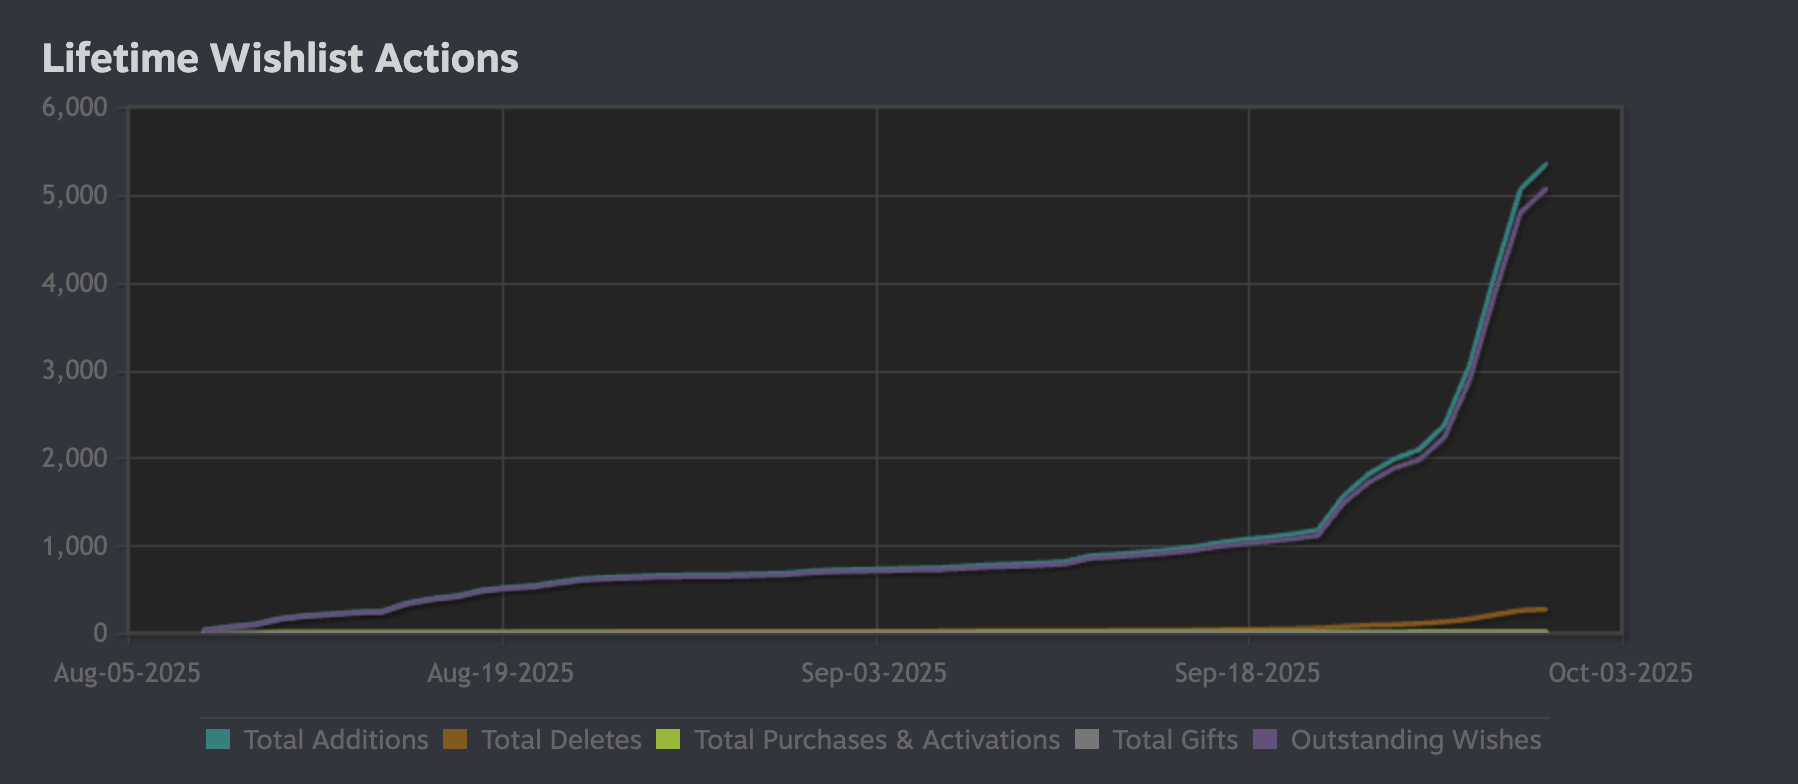The height and width of the screenshot is (784, 1798).
Task: Click the green Purchases & Activations legend swatch
Action: [668, 740]
